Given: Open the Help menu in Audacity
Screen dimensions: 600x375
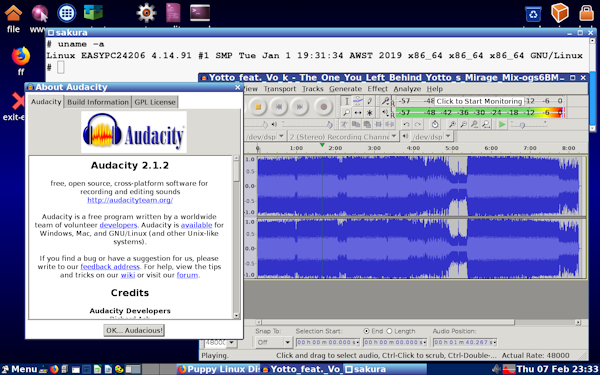Looking at the screenshot, I should click(435, 89).
